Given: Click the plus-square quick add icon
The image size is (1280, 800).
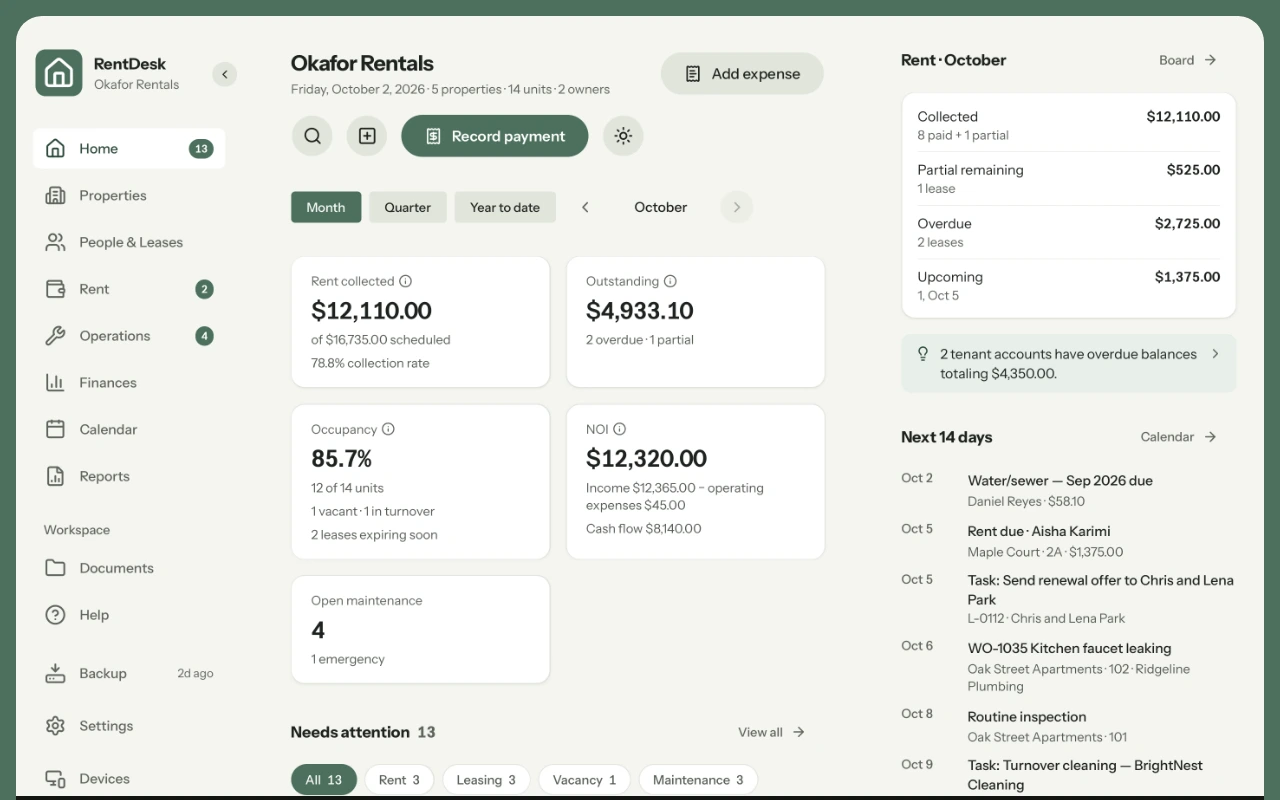Looking at the screenshot, I should [367, 136].
